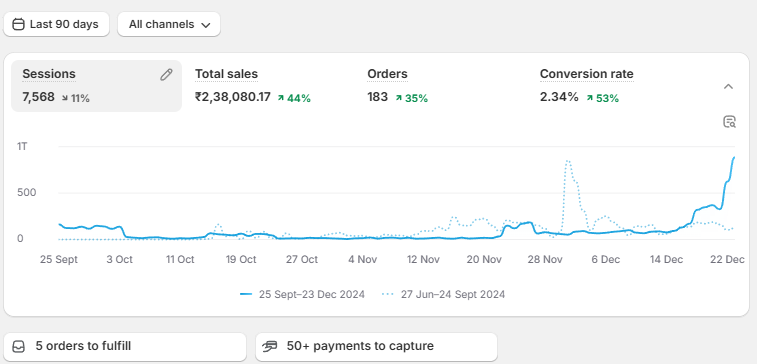
Task: Click the downward arrow next to 11% sessions
Action: (x=65, y=98)
